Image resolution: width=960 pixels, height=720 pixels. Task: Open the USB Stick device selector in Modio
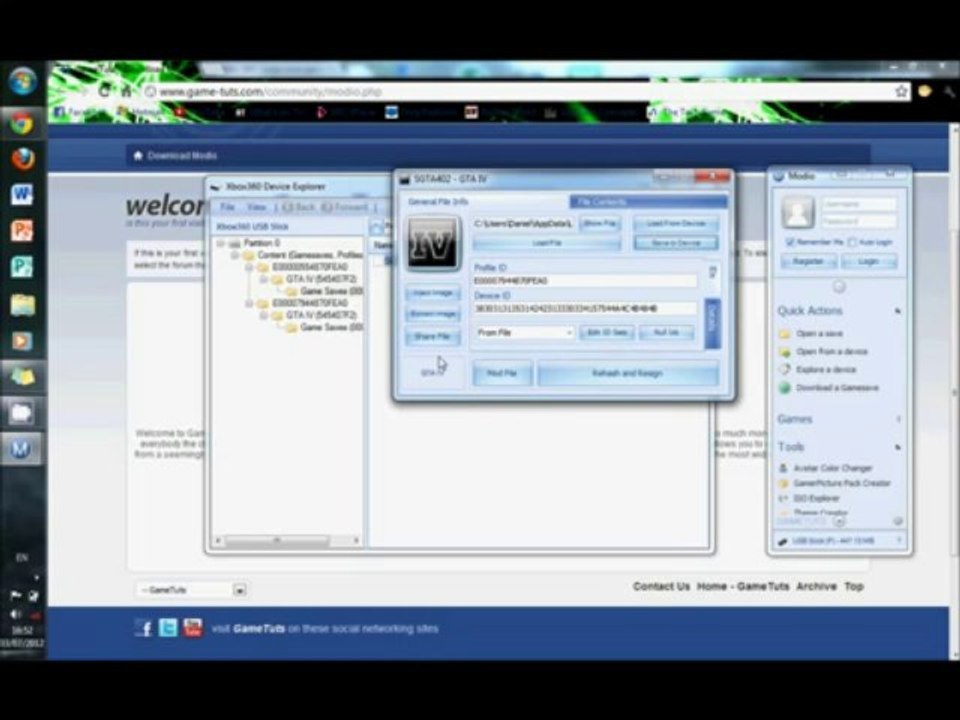(x=839, y=541)
